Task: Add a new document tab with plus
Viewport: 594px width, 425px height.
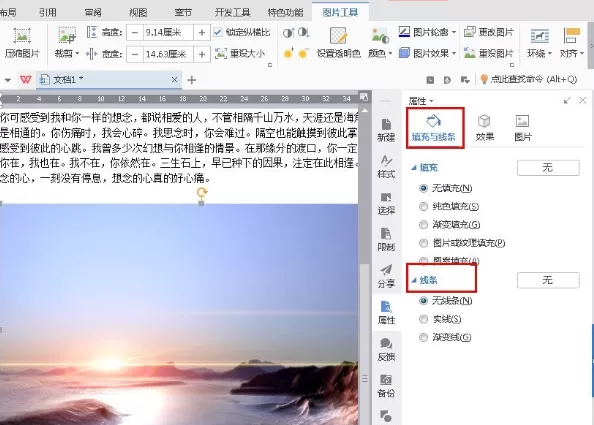Action: pos(192,80)
